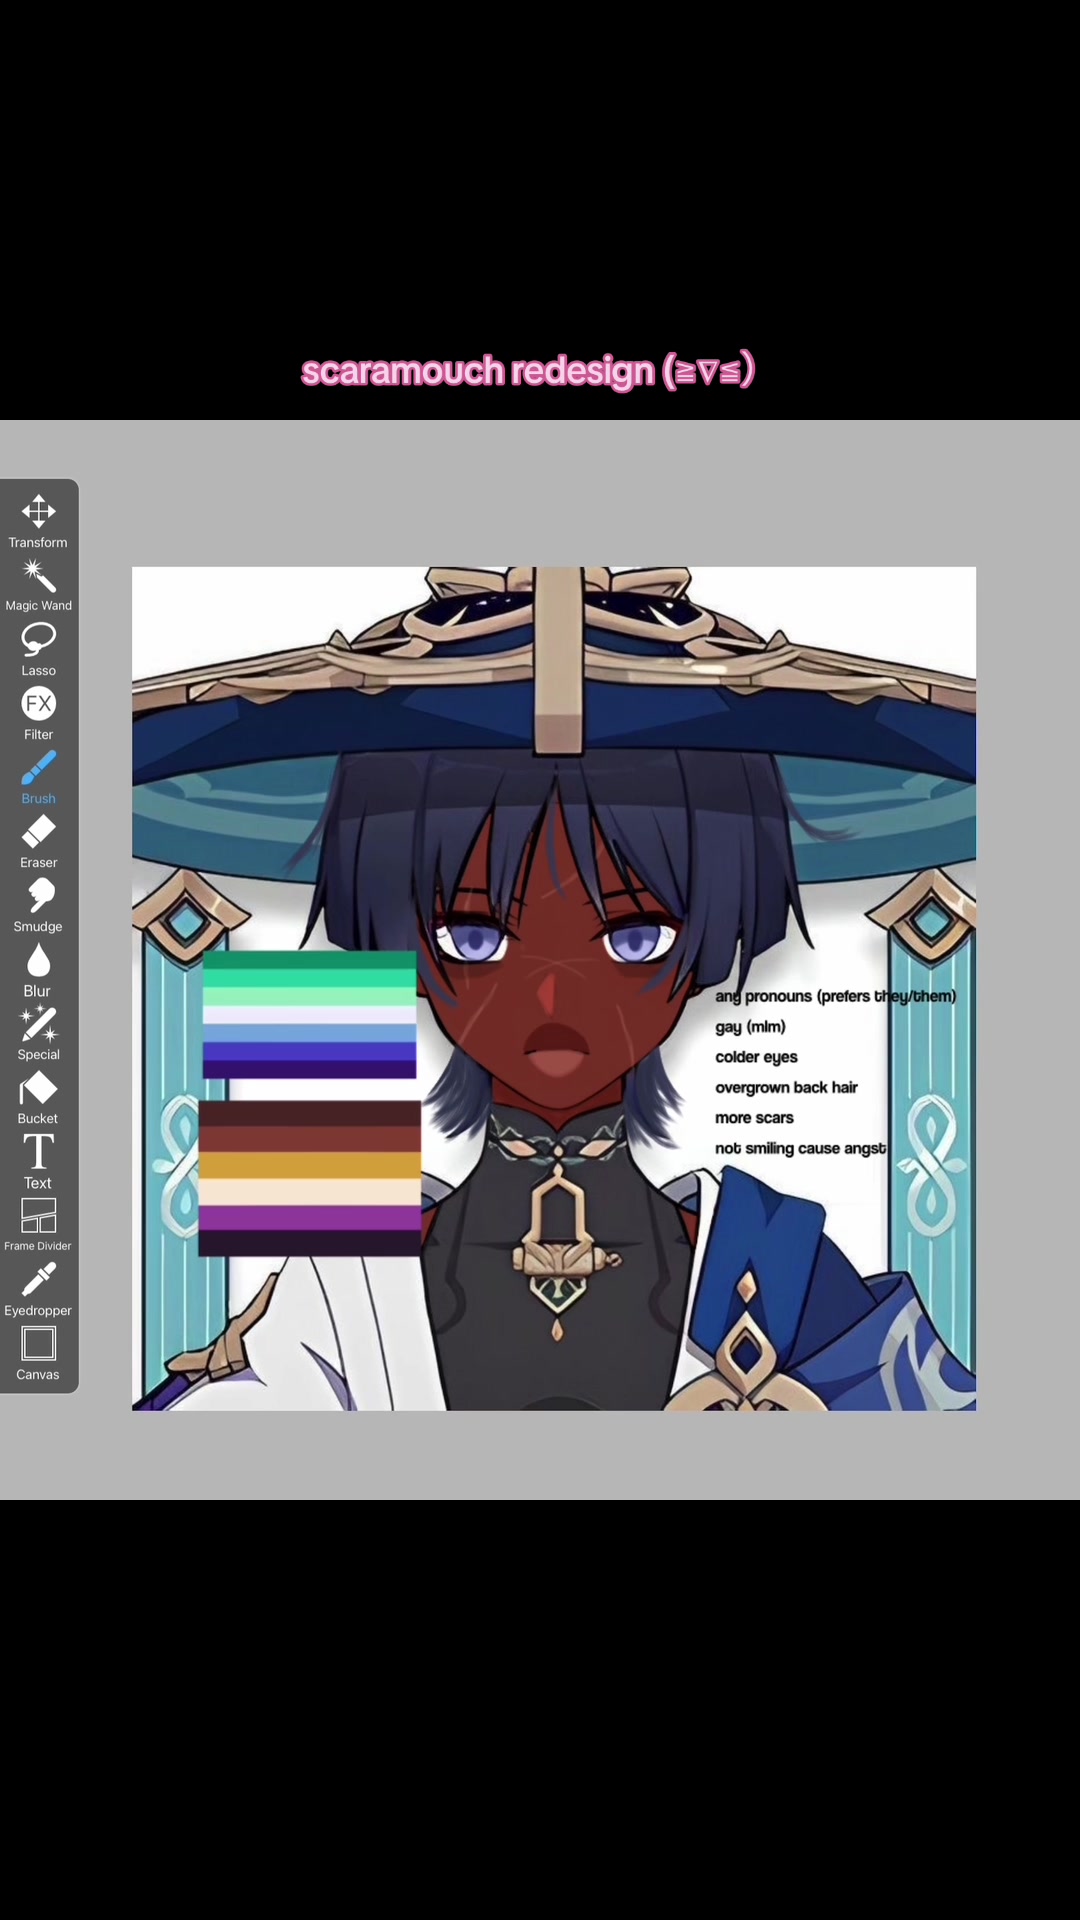This screenshot has height=1920, width=1080.
Task: Switch to the Eraser tool
Action: pos(38,842)
